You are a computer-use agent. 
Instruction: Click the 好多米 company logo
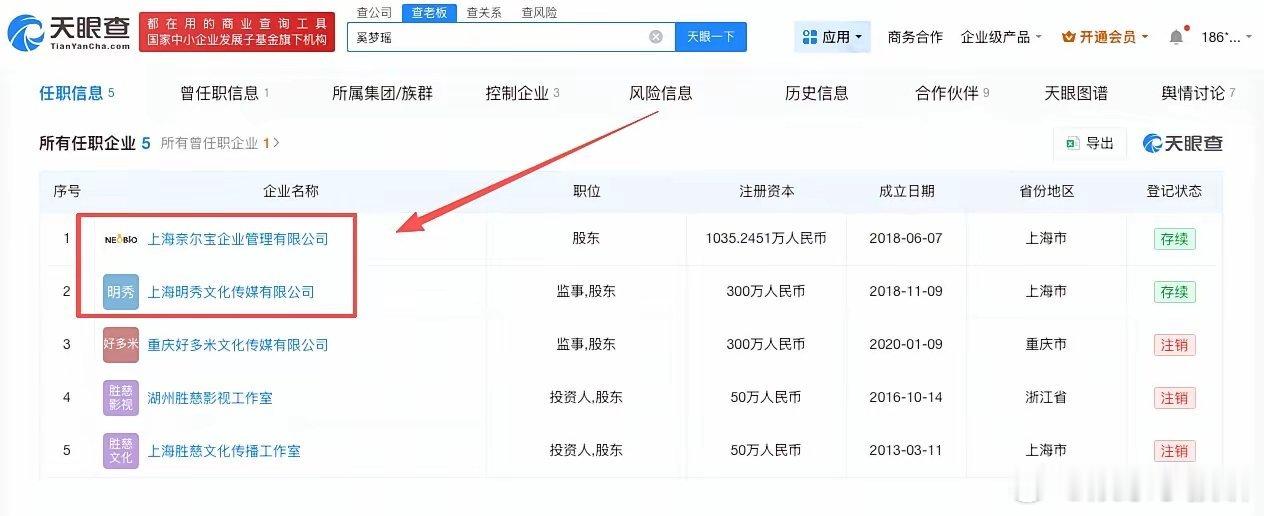(121, 345)
